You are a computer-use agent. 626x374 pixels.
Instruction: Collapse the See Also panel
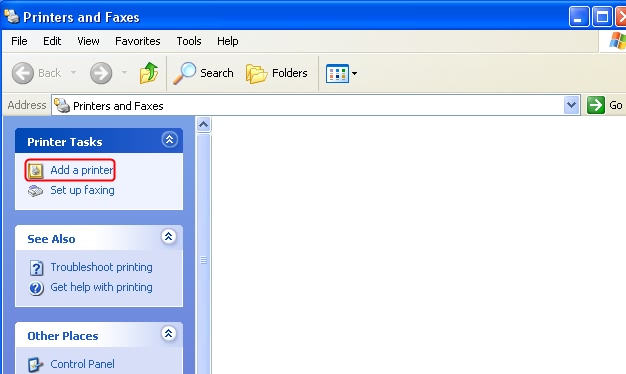coord(168,237)
